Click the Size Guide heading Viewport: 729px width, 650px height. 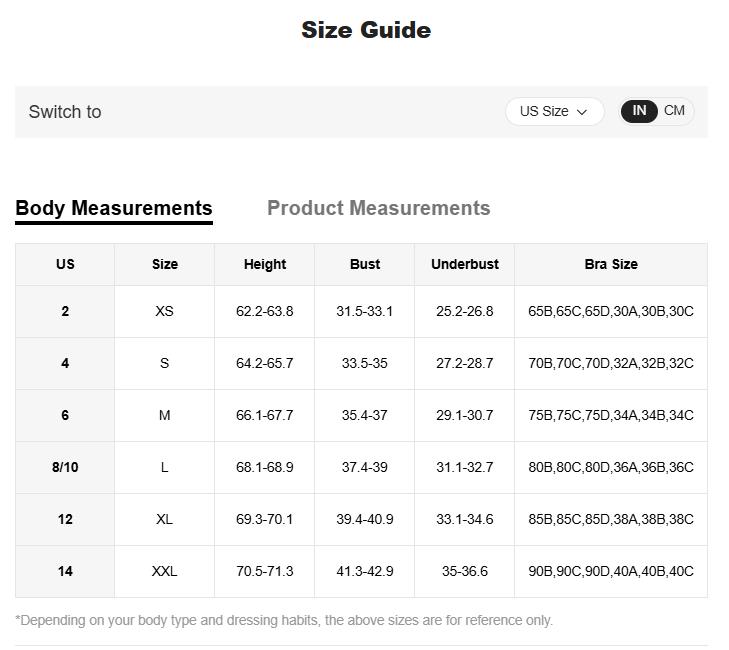(x=366, y=30)
